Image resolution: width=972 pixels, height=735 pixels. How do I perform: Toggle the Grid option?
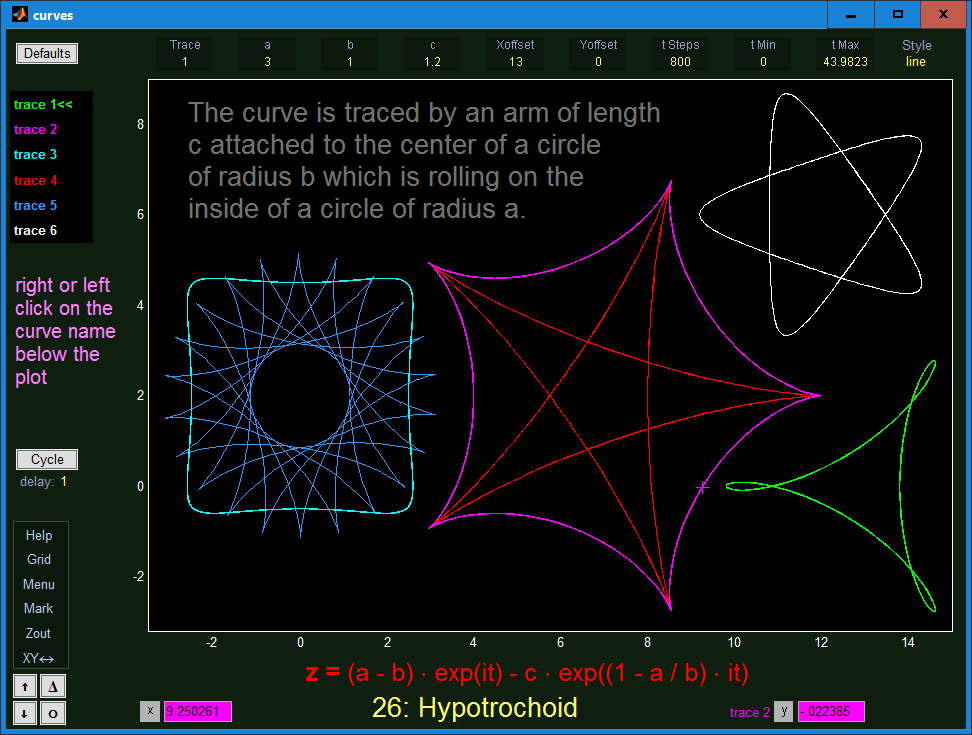[x=38, y=559]
